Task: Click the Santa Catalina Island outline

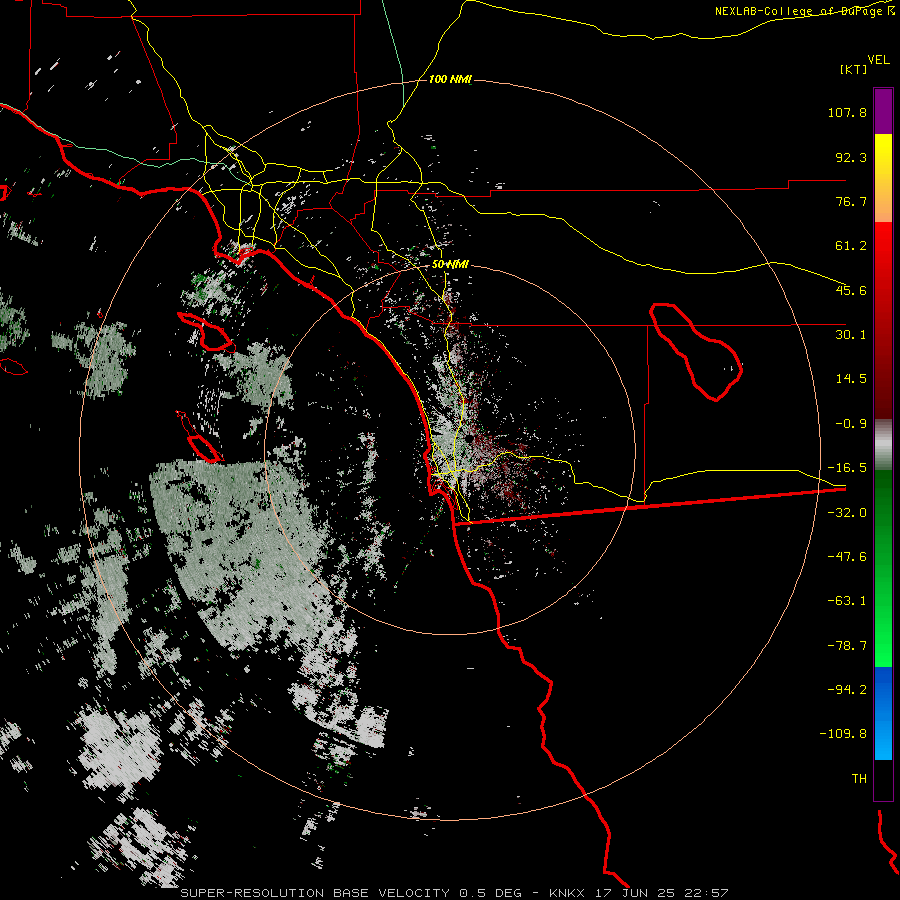Action: click(x=206, y=333)
